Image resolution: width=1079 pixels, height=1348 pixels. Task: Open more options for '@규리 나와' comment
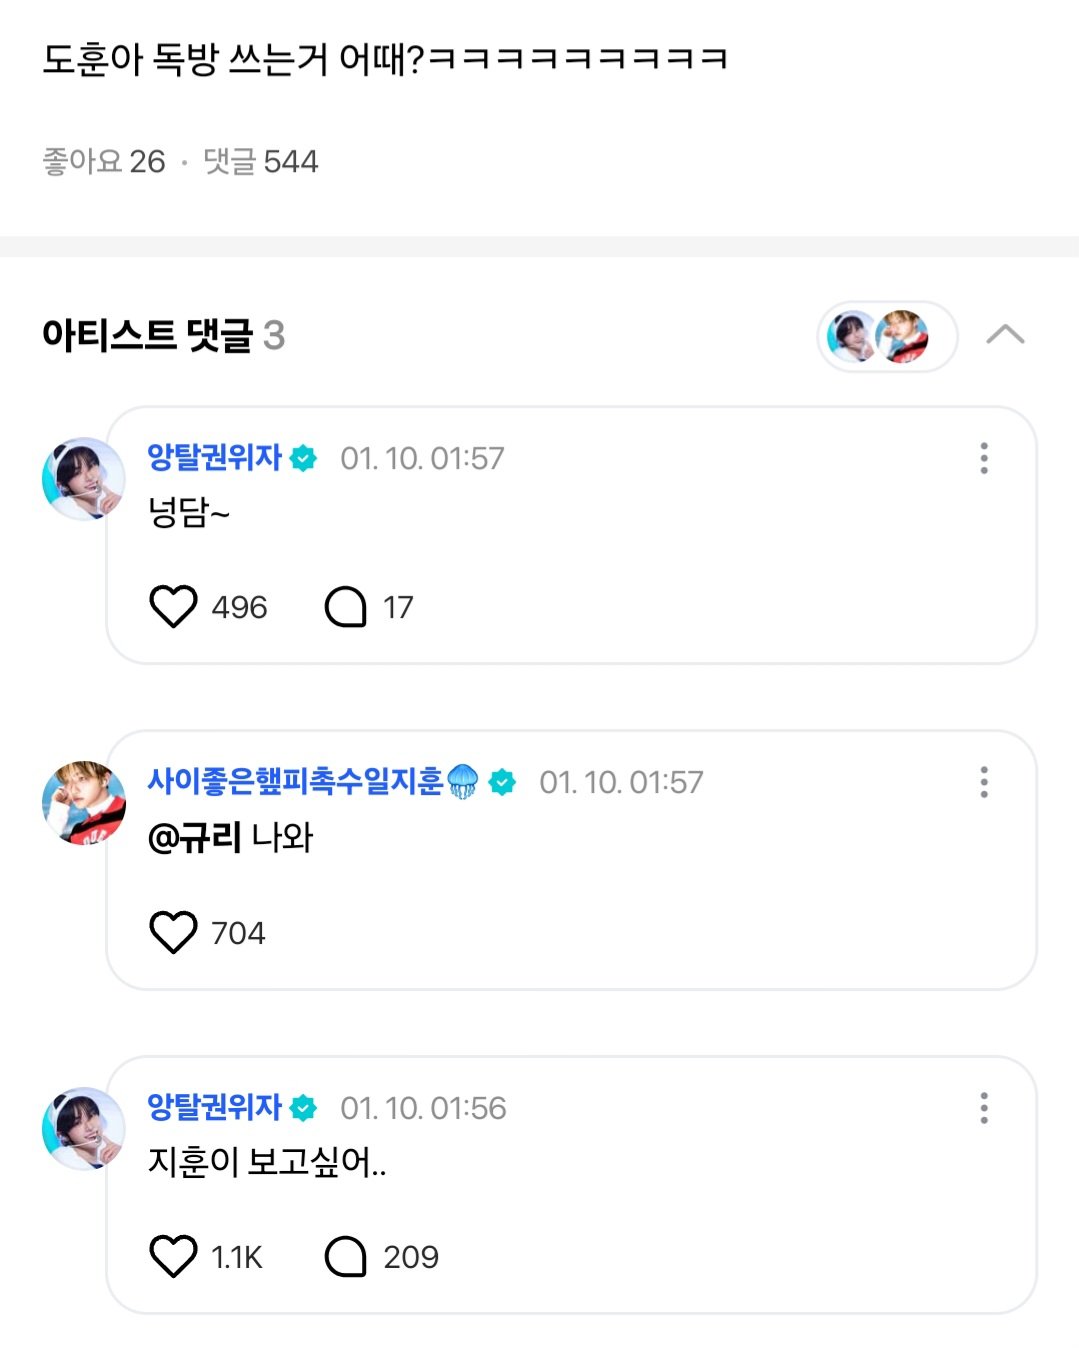click(x=984, y=782)
